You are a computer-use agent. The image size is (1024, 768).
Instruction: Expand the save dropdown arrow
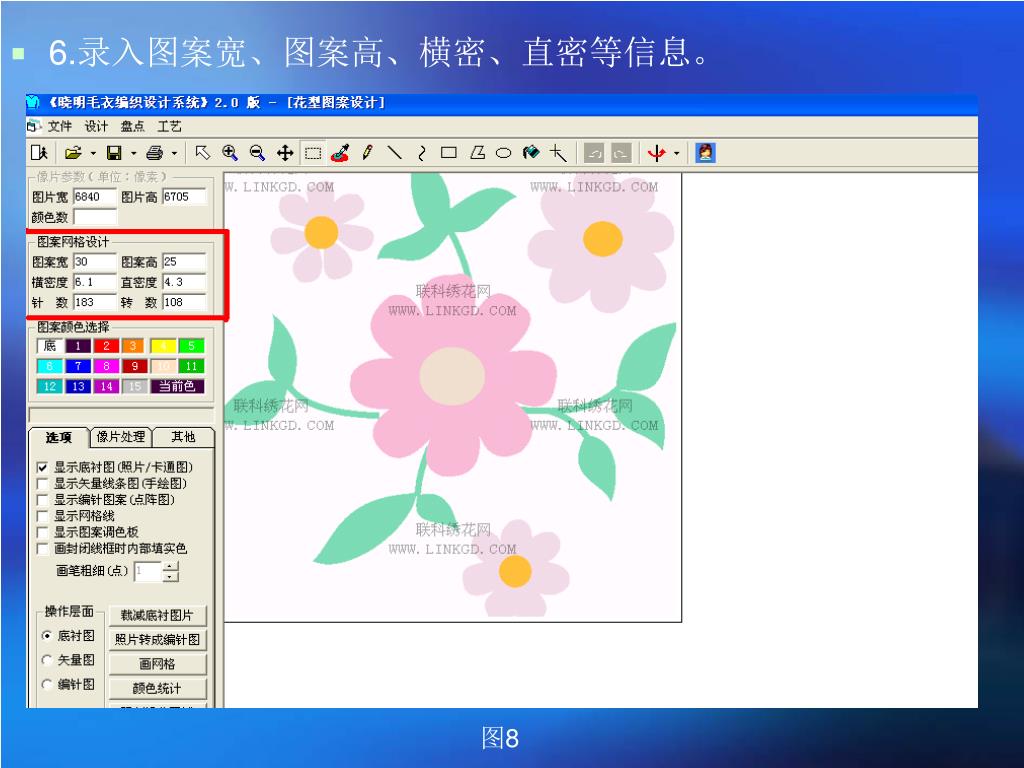pyautogui.click(x=133, y=153)
